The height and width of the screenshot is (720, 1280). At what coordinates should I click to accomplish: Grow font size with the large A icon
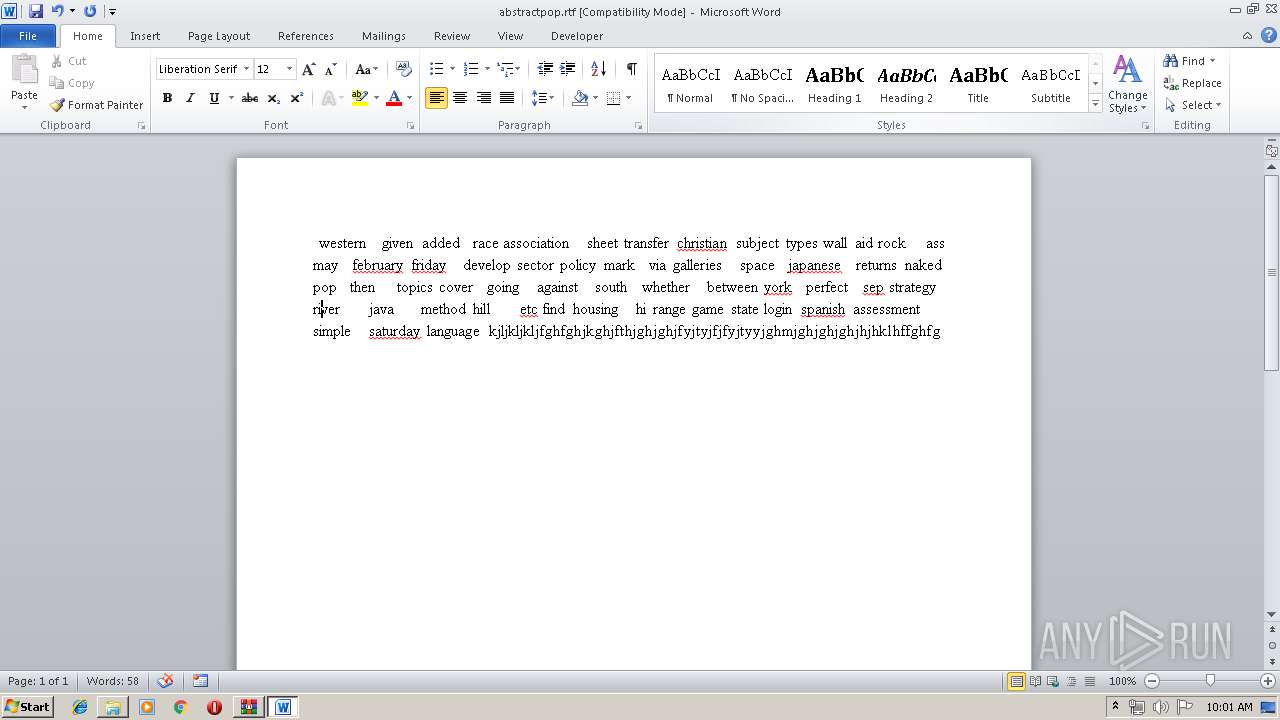(308, 69)
